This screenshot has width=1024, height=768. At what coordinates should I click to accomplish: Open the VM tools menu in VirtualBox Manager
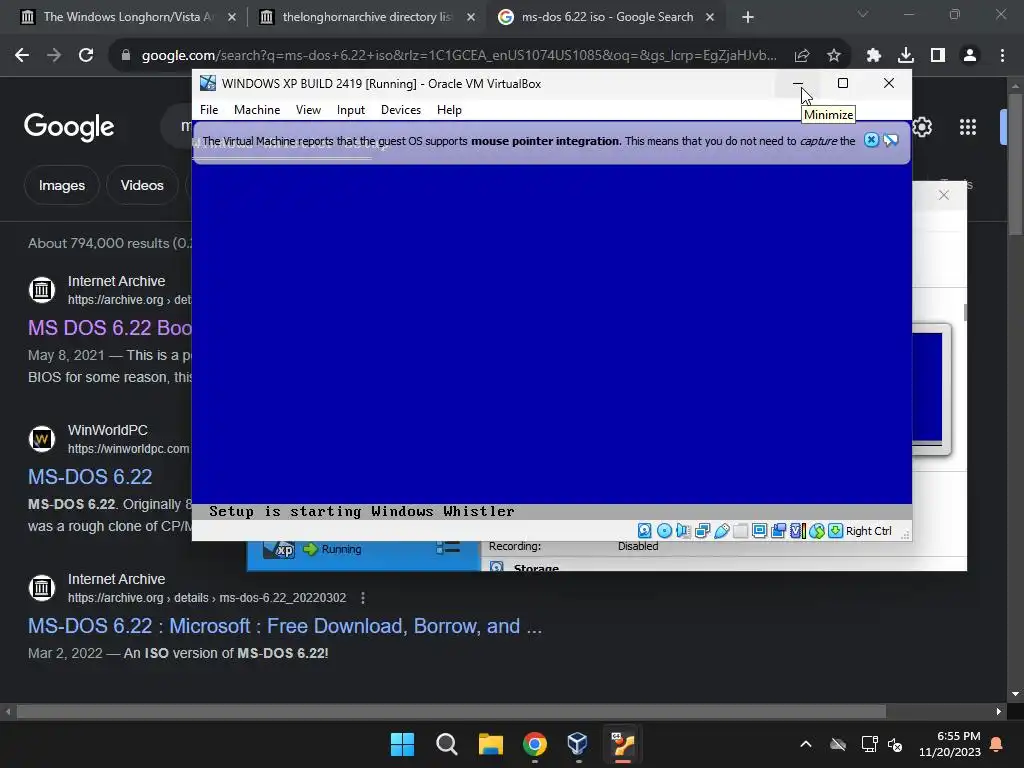coord(448,548)
